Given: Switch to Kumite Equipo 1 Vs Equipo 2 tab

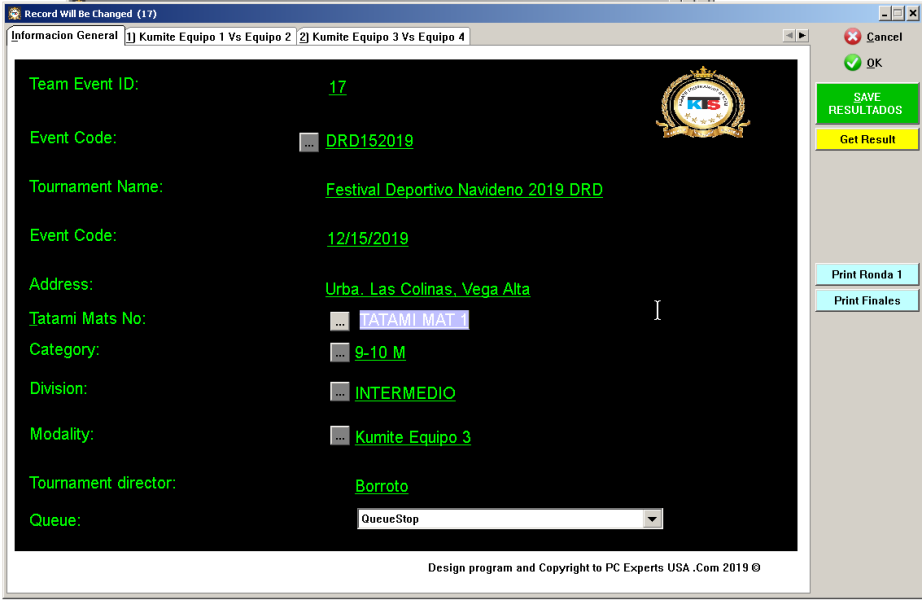Looking at the screenshot, I should point(209,36).
